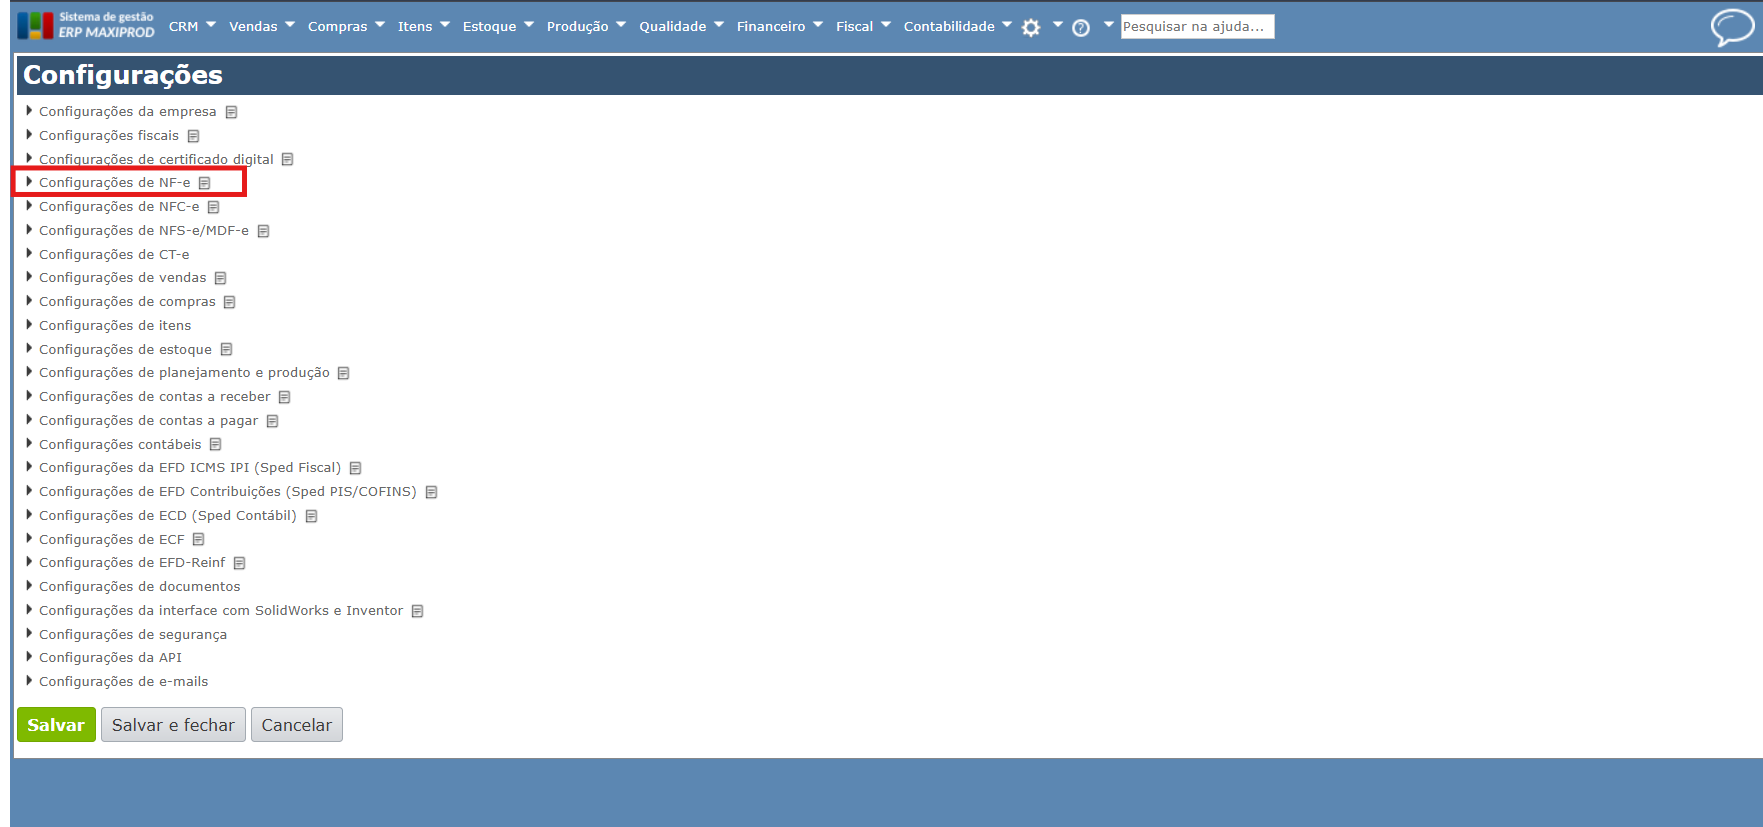Open Configurações de ECF link

[x=112, y=540]
